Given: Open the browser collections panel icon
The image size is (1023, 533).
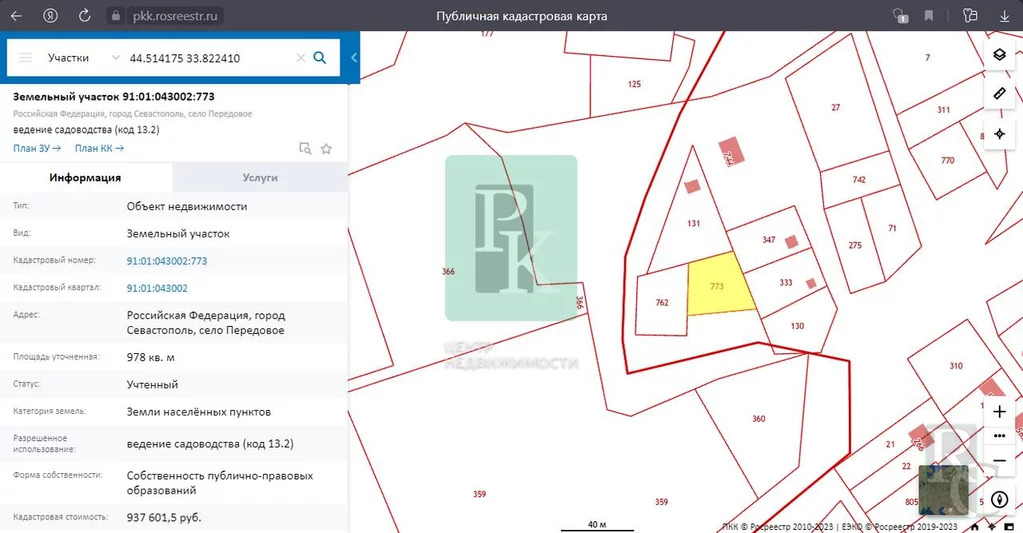Looking at the screenshot, I should pos(970,16).
